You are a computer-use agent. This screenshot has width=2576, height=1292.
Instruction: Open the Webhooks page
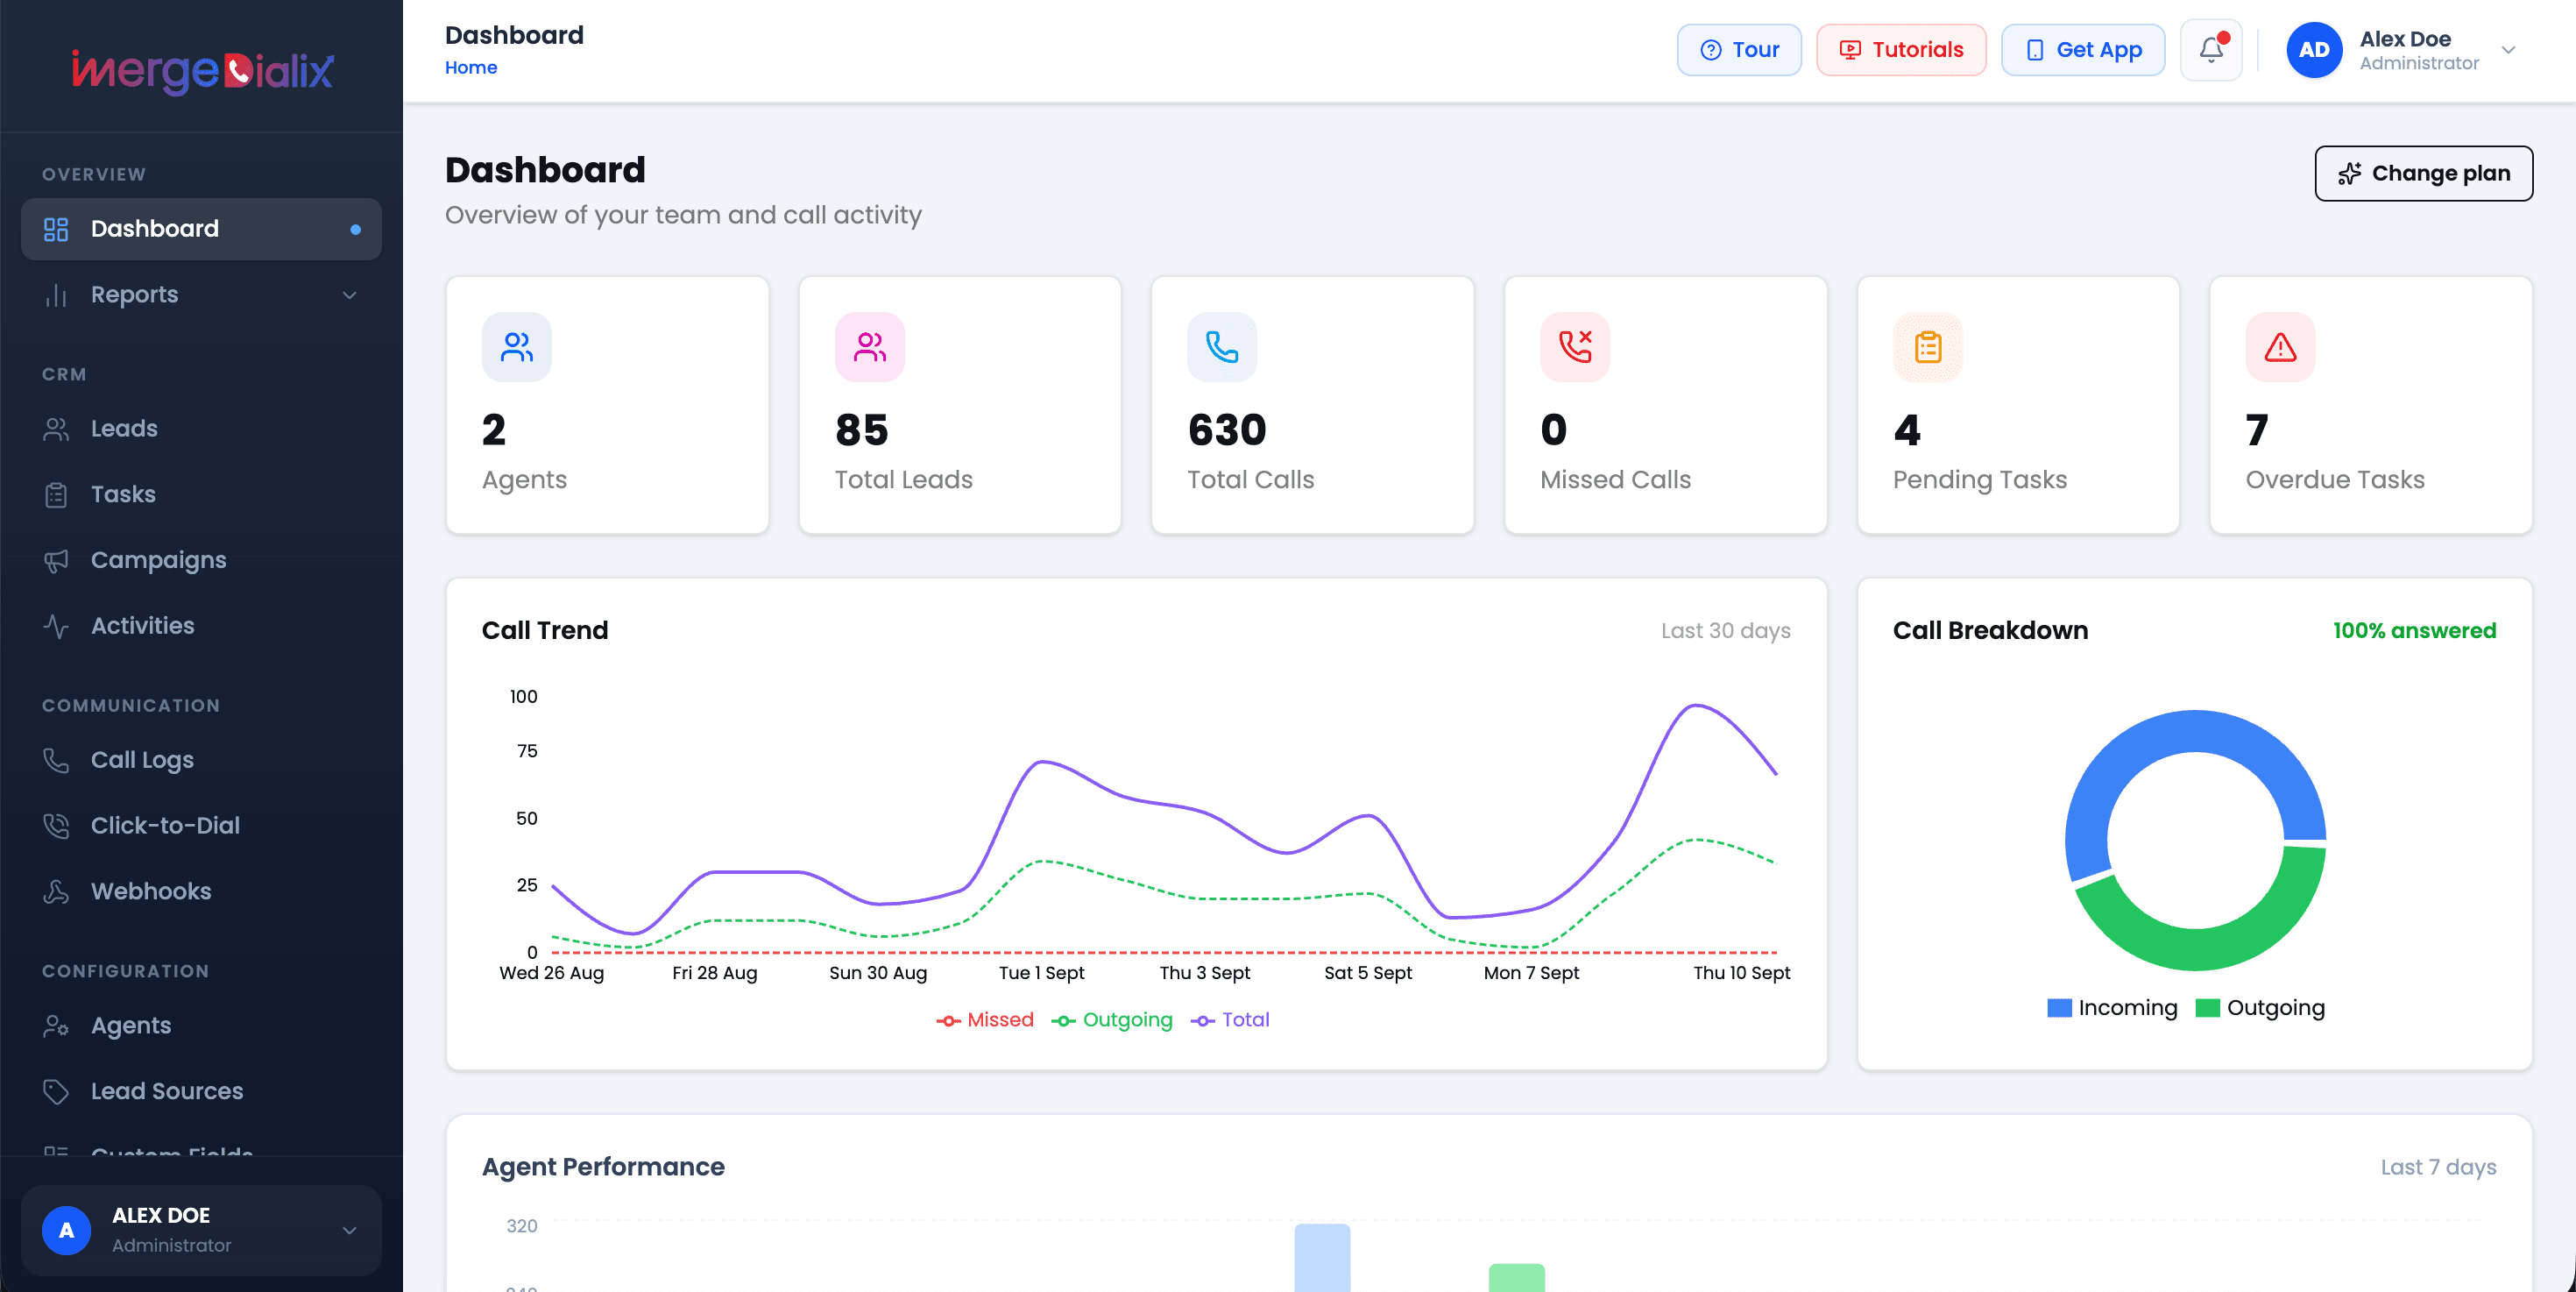coord(201,891)
